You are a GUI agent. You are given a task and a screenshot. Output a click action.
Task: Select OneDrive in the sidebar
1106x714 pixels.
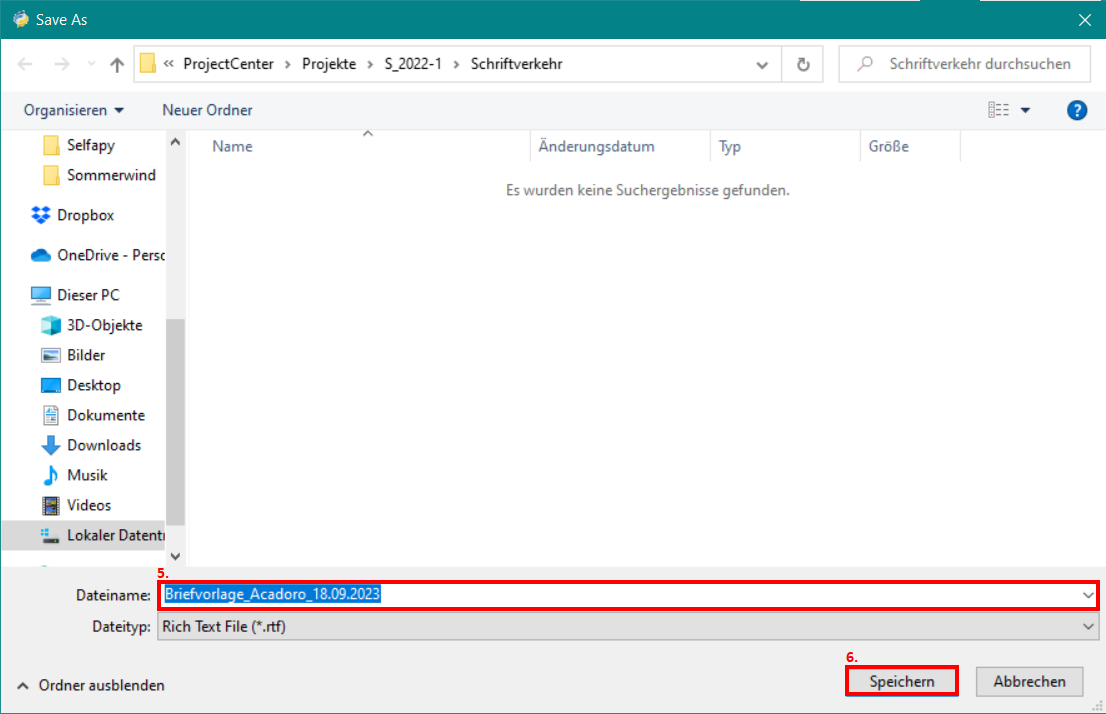pos(98,255)
